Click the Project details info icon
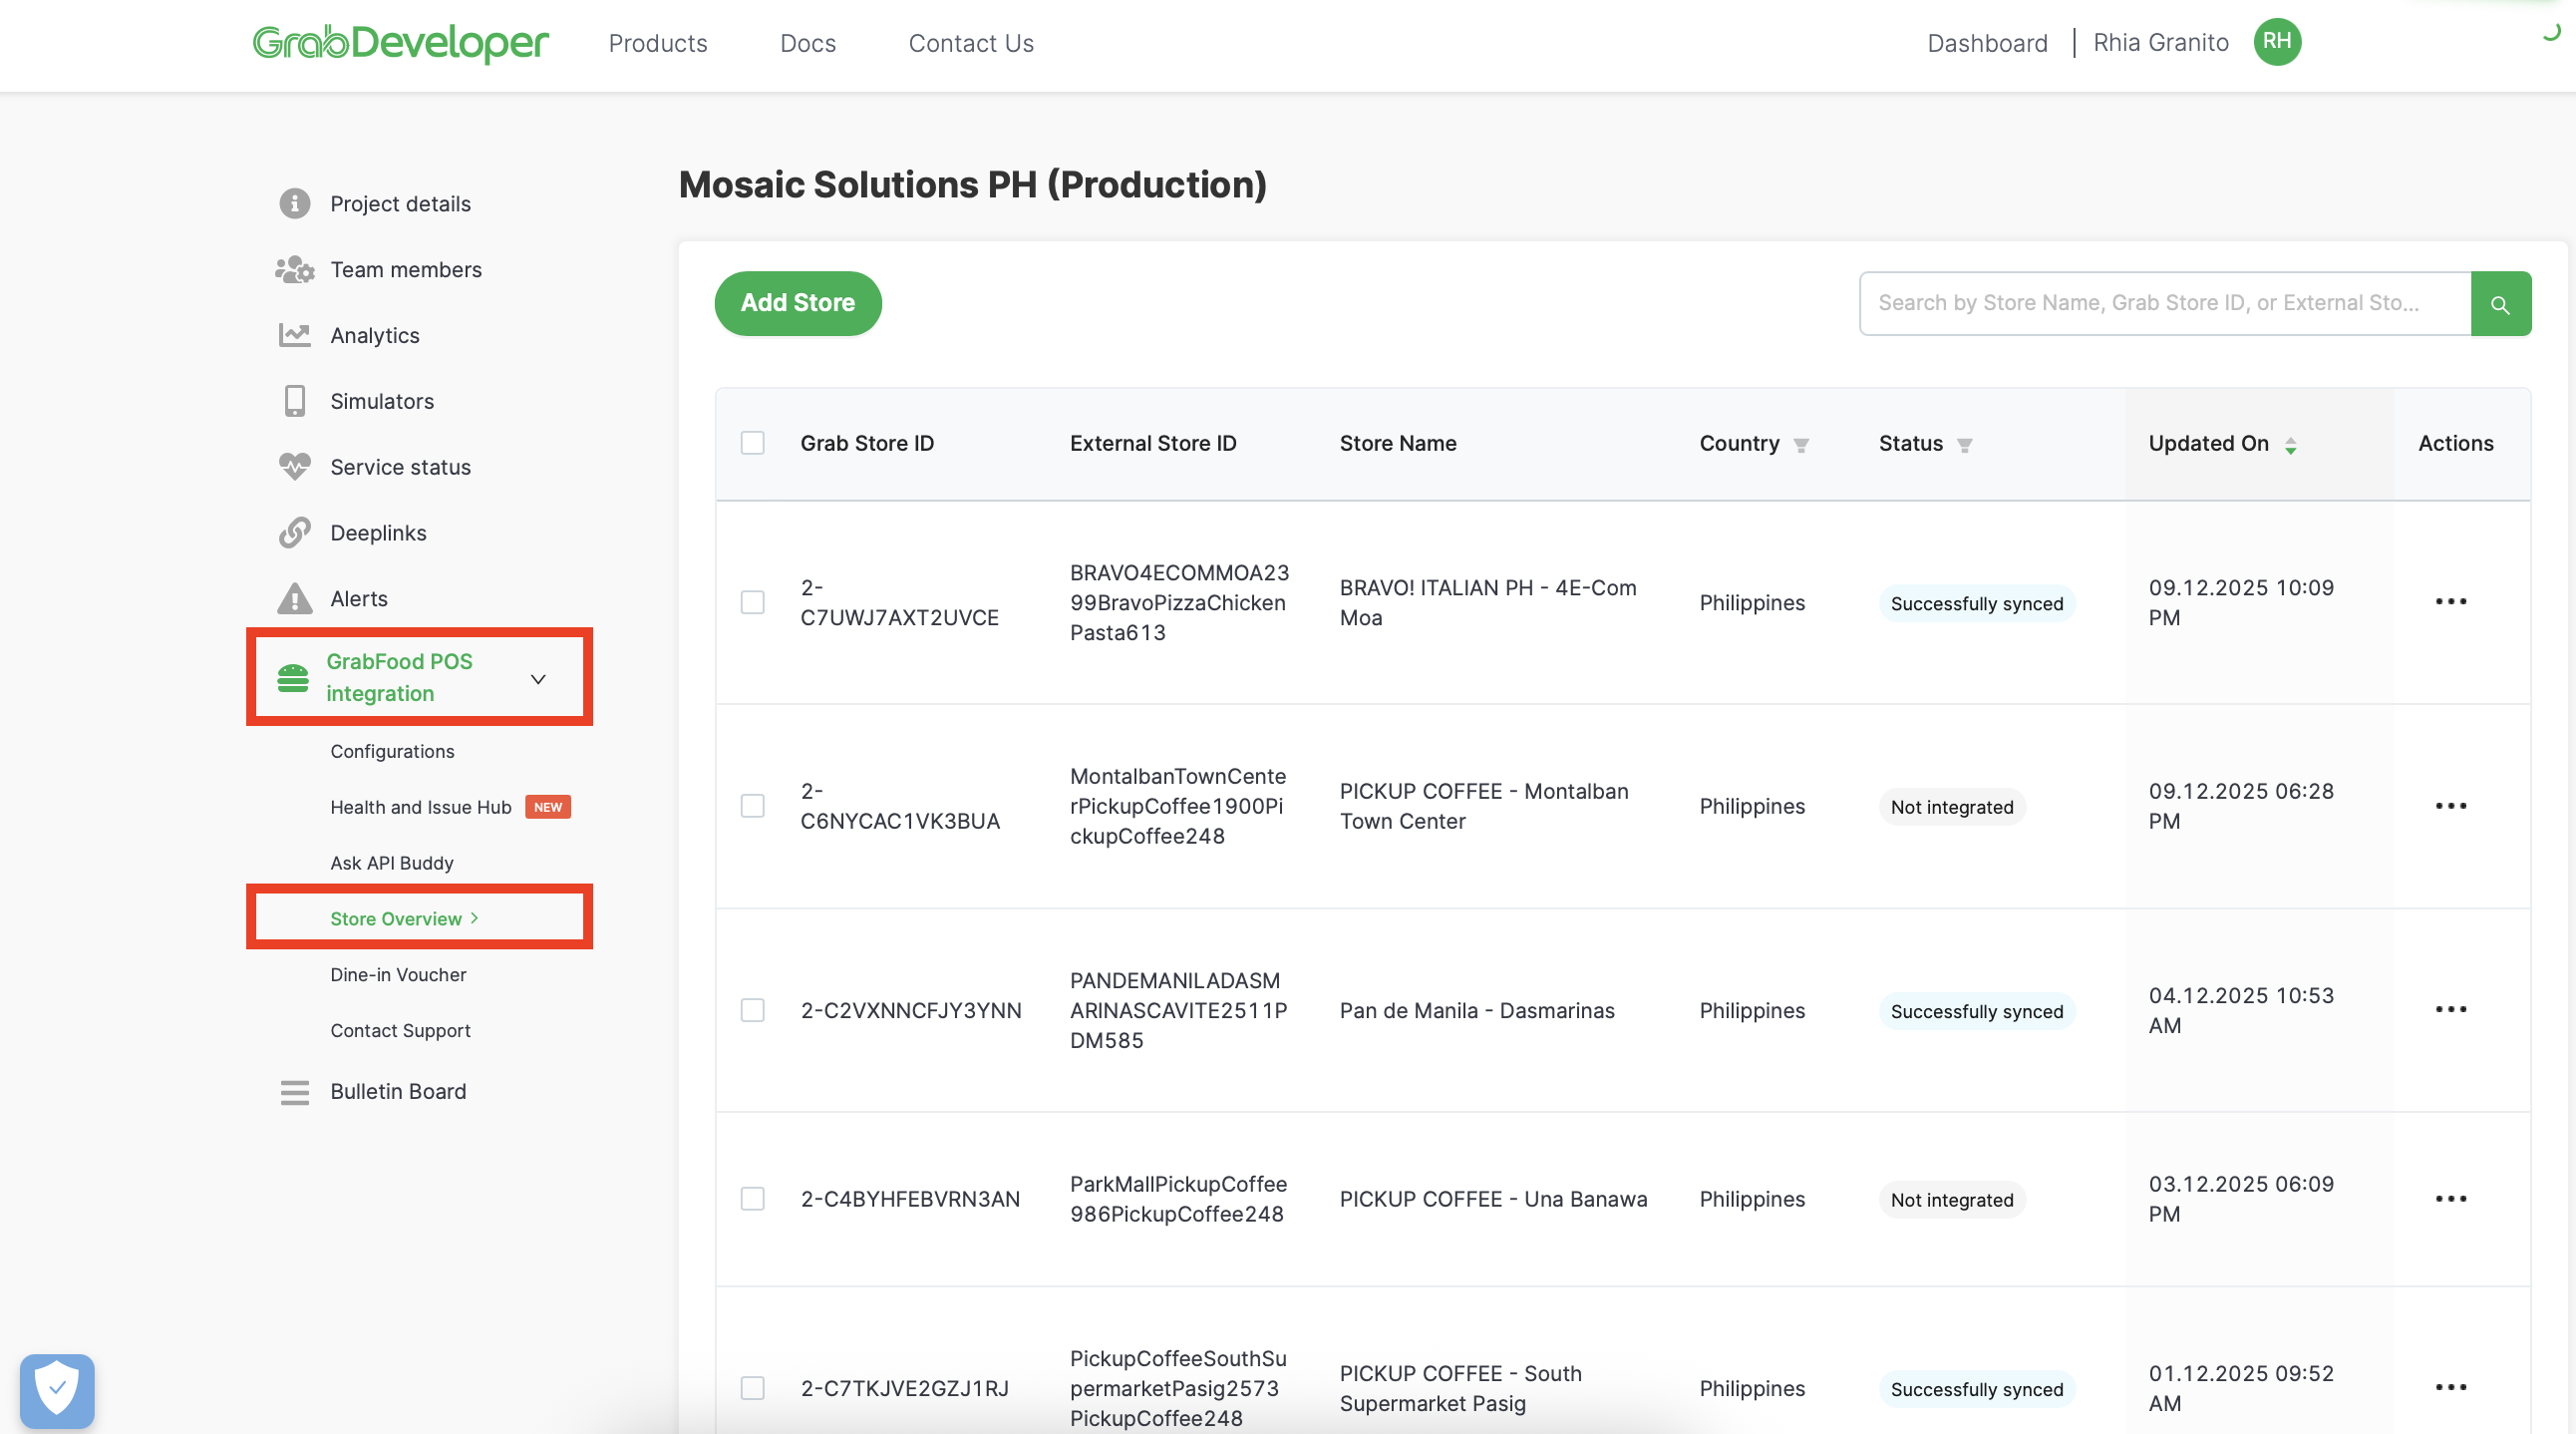 pyautogui.click(x=294, y=203)
